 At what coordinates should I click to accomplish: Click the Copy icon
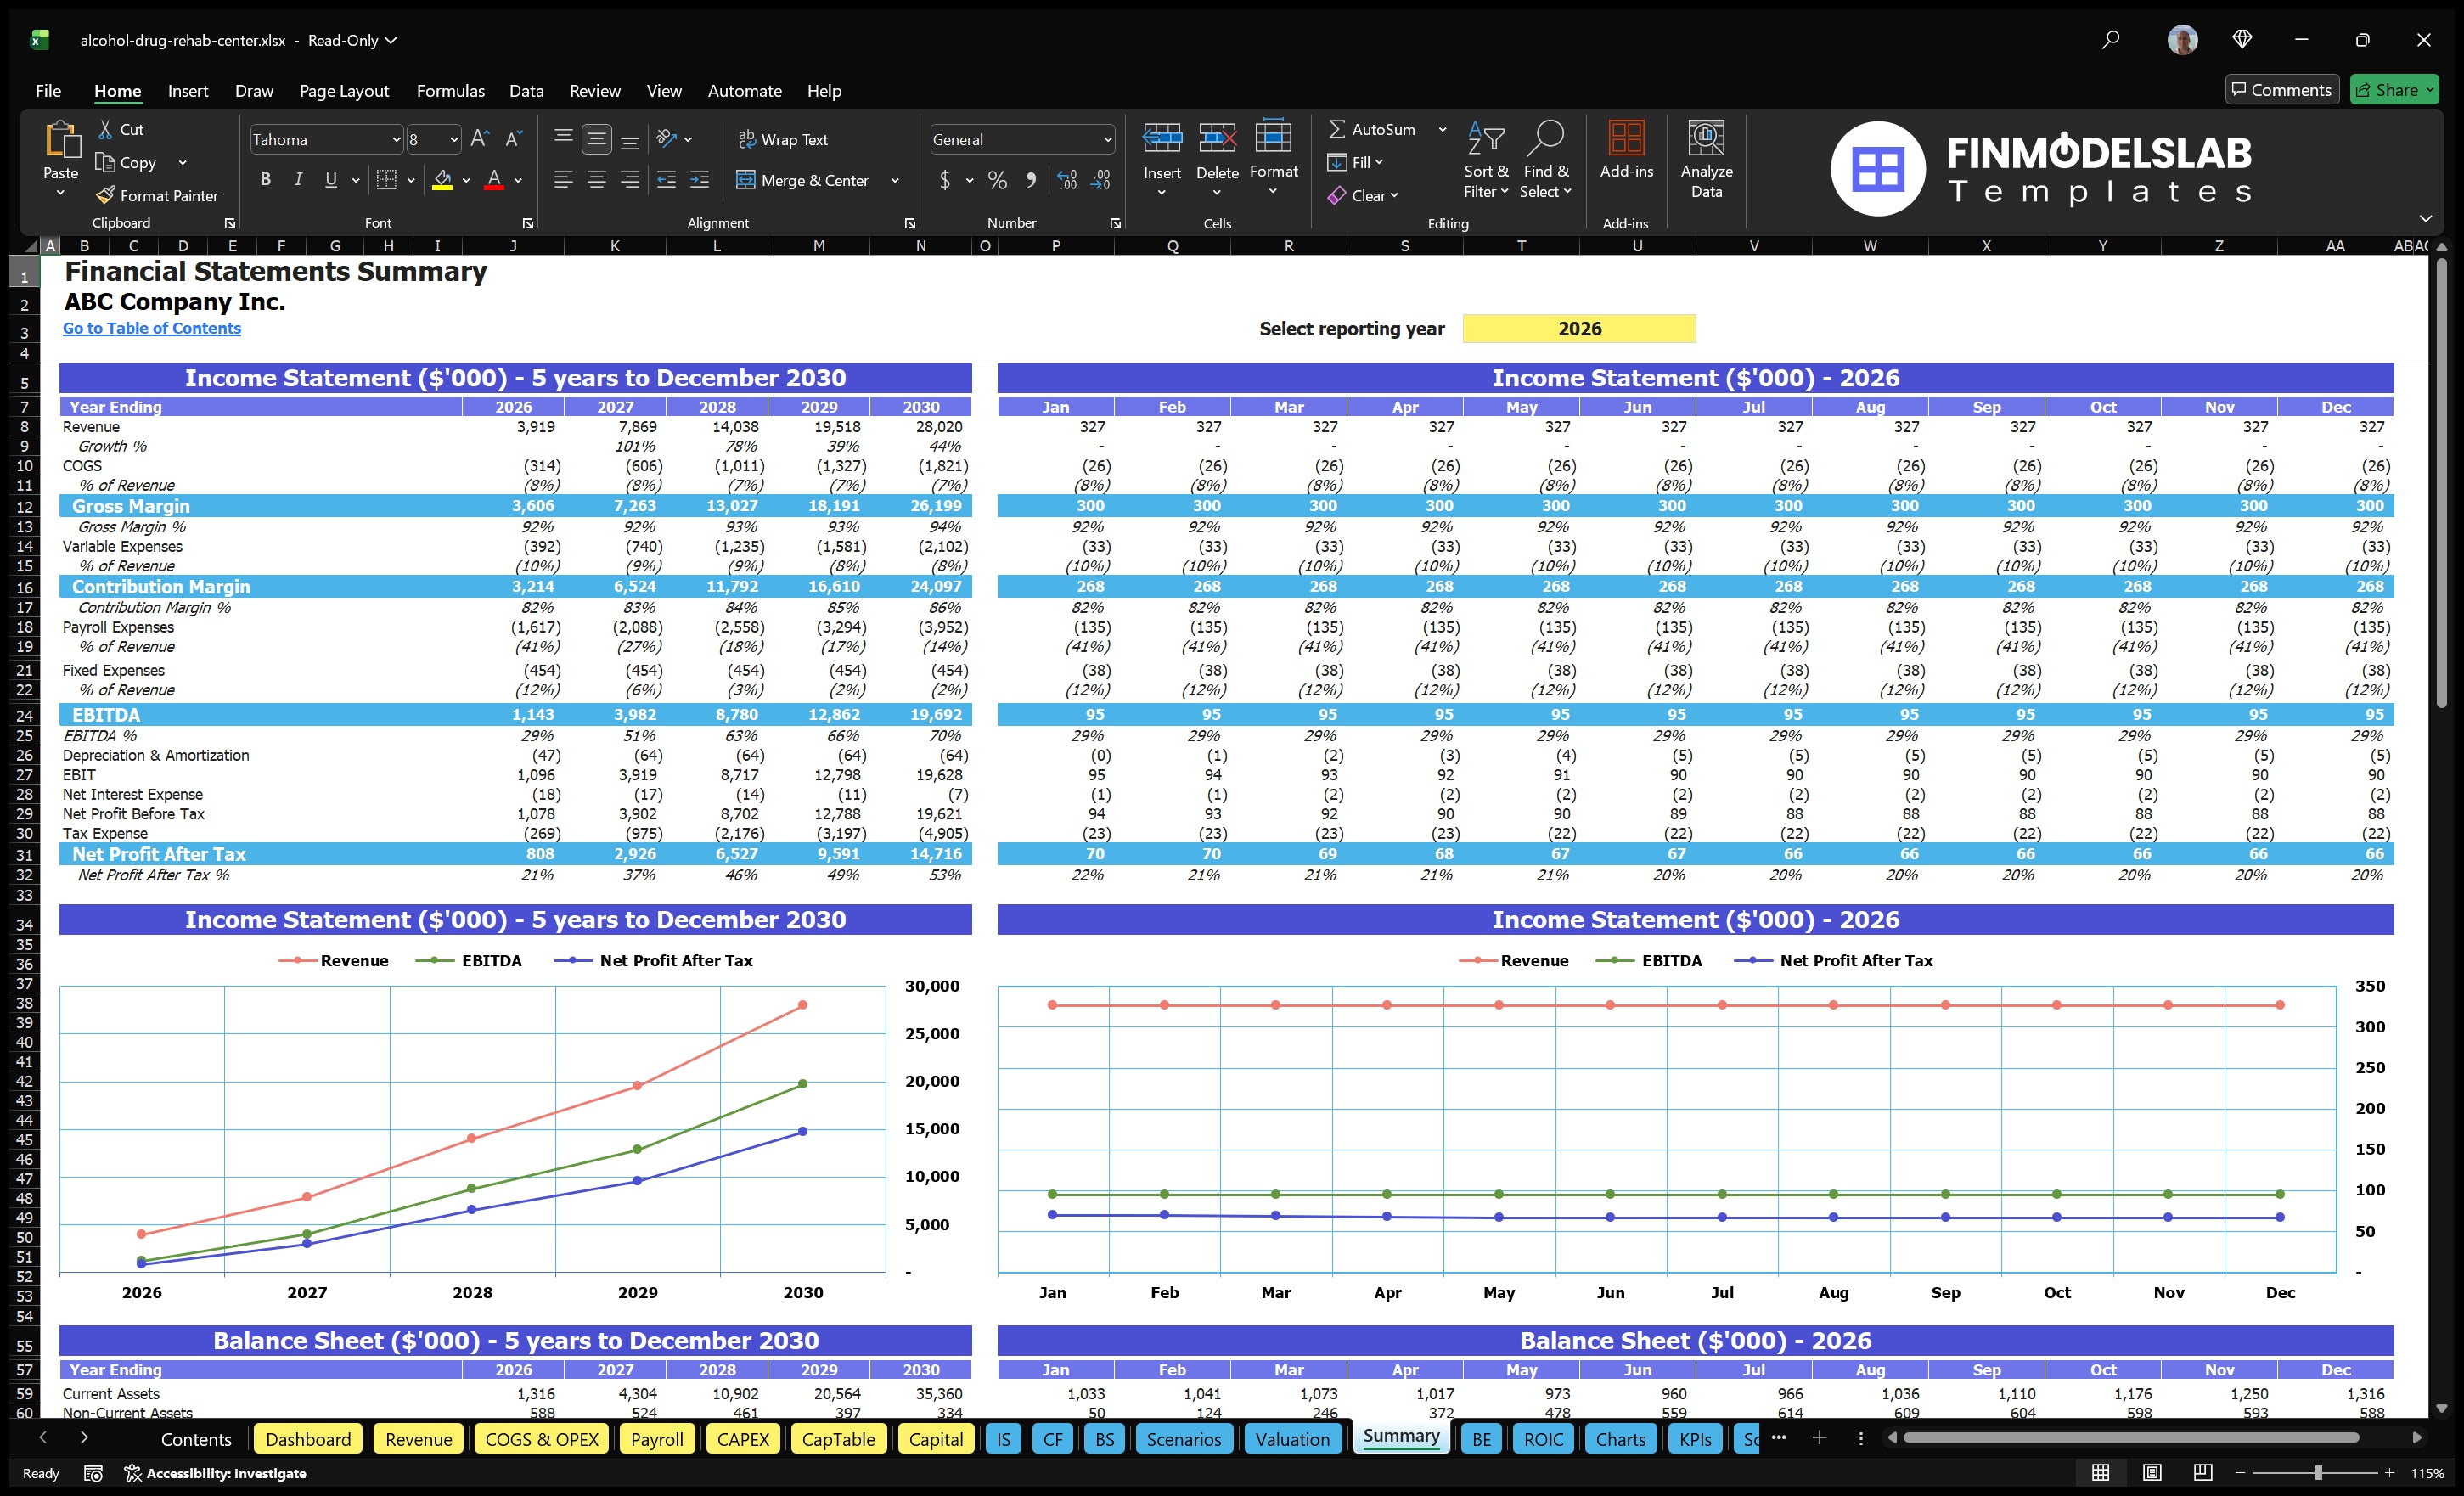[106, 162]
